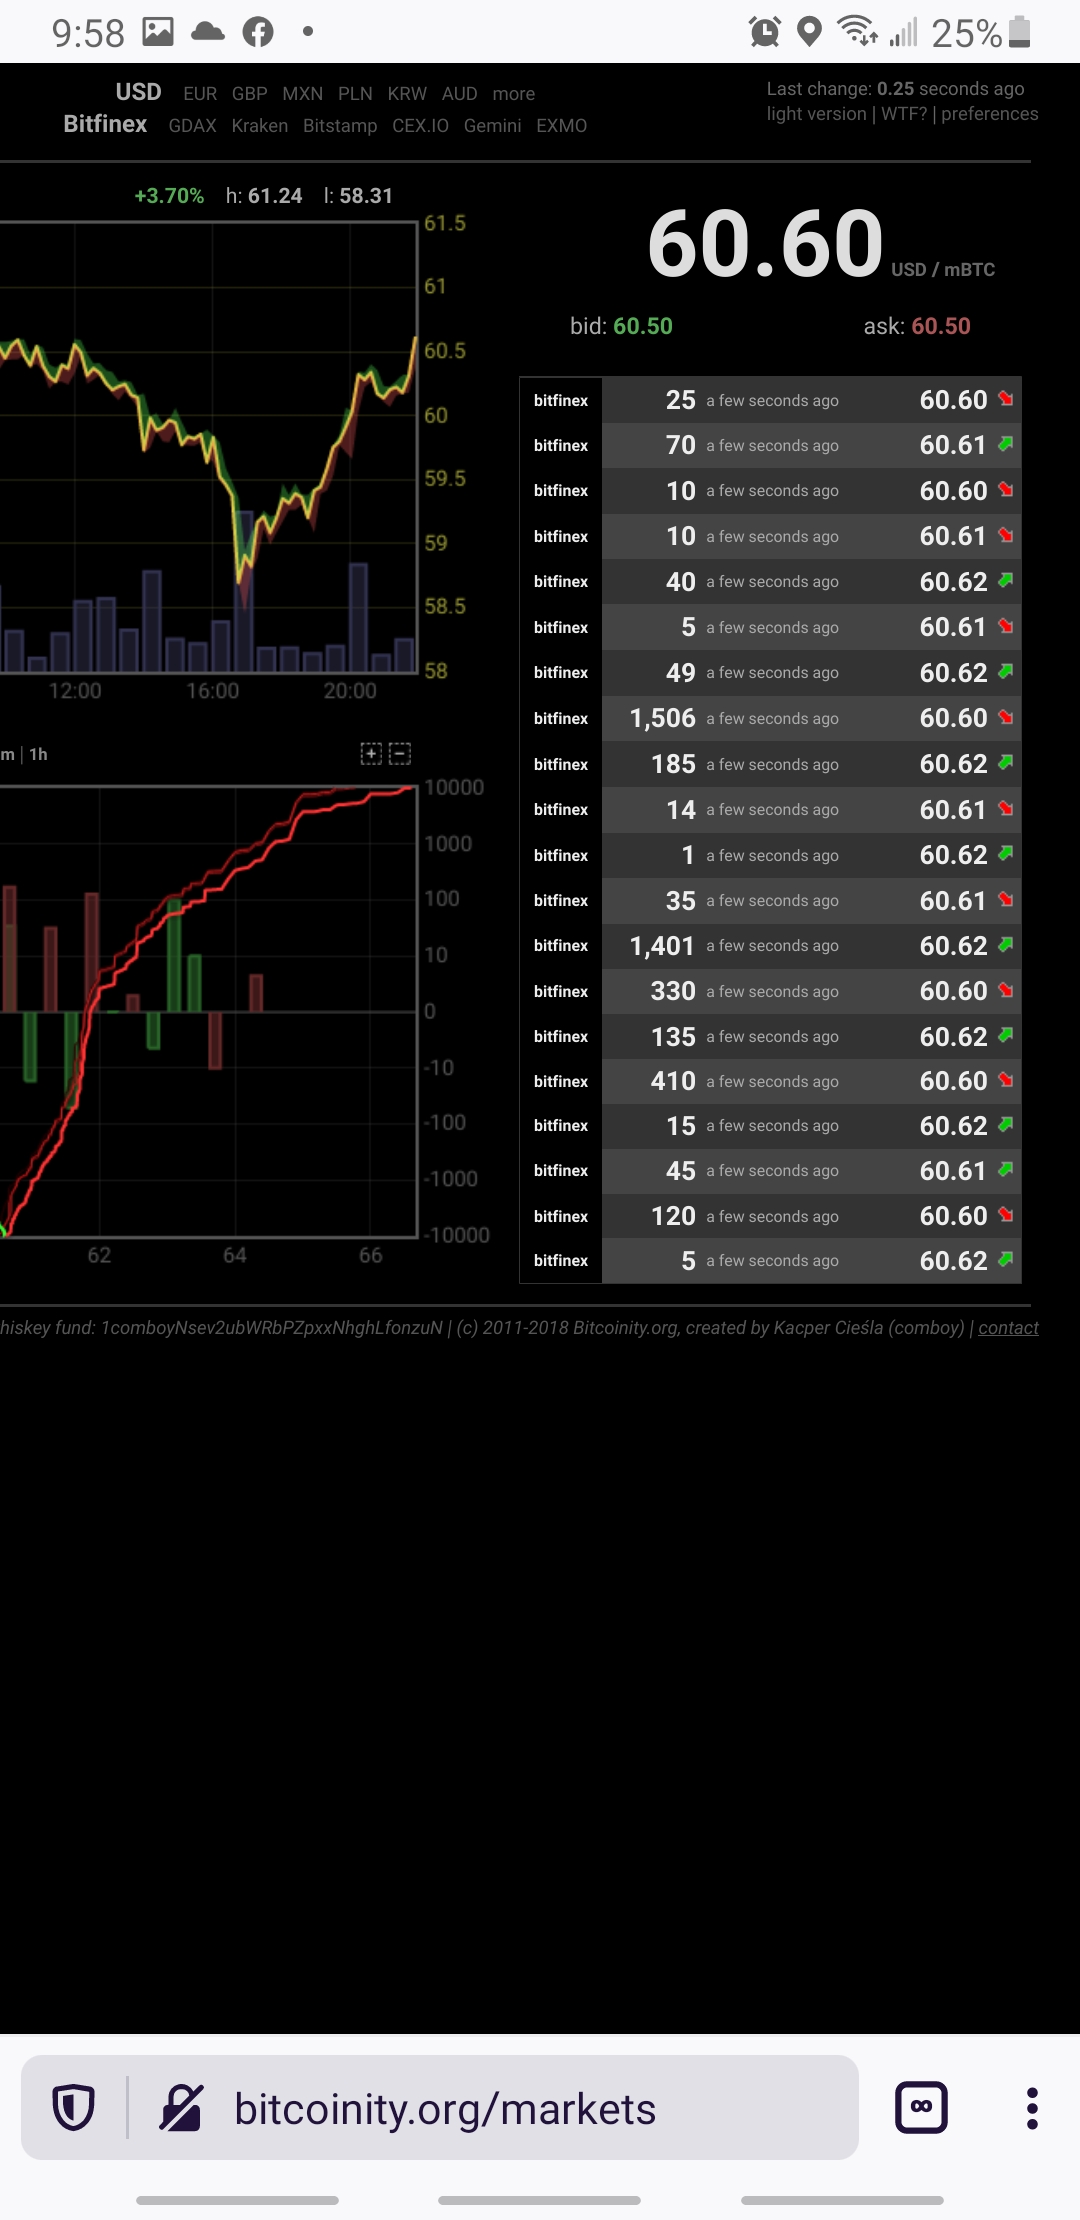
Task: Switch currency to EUR
Action: coord(200,94)
